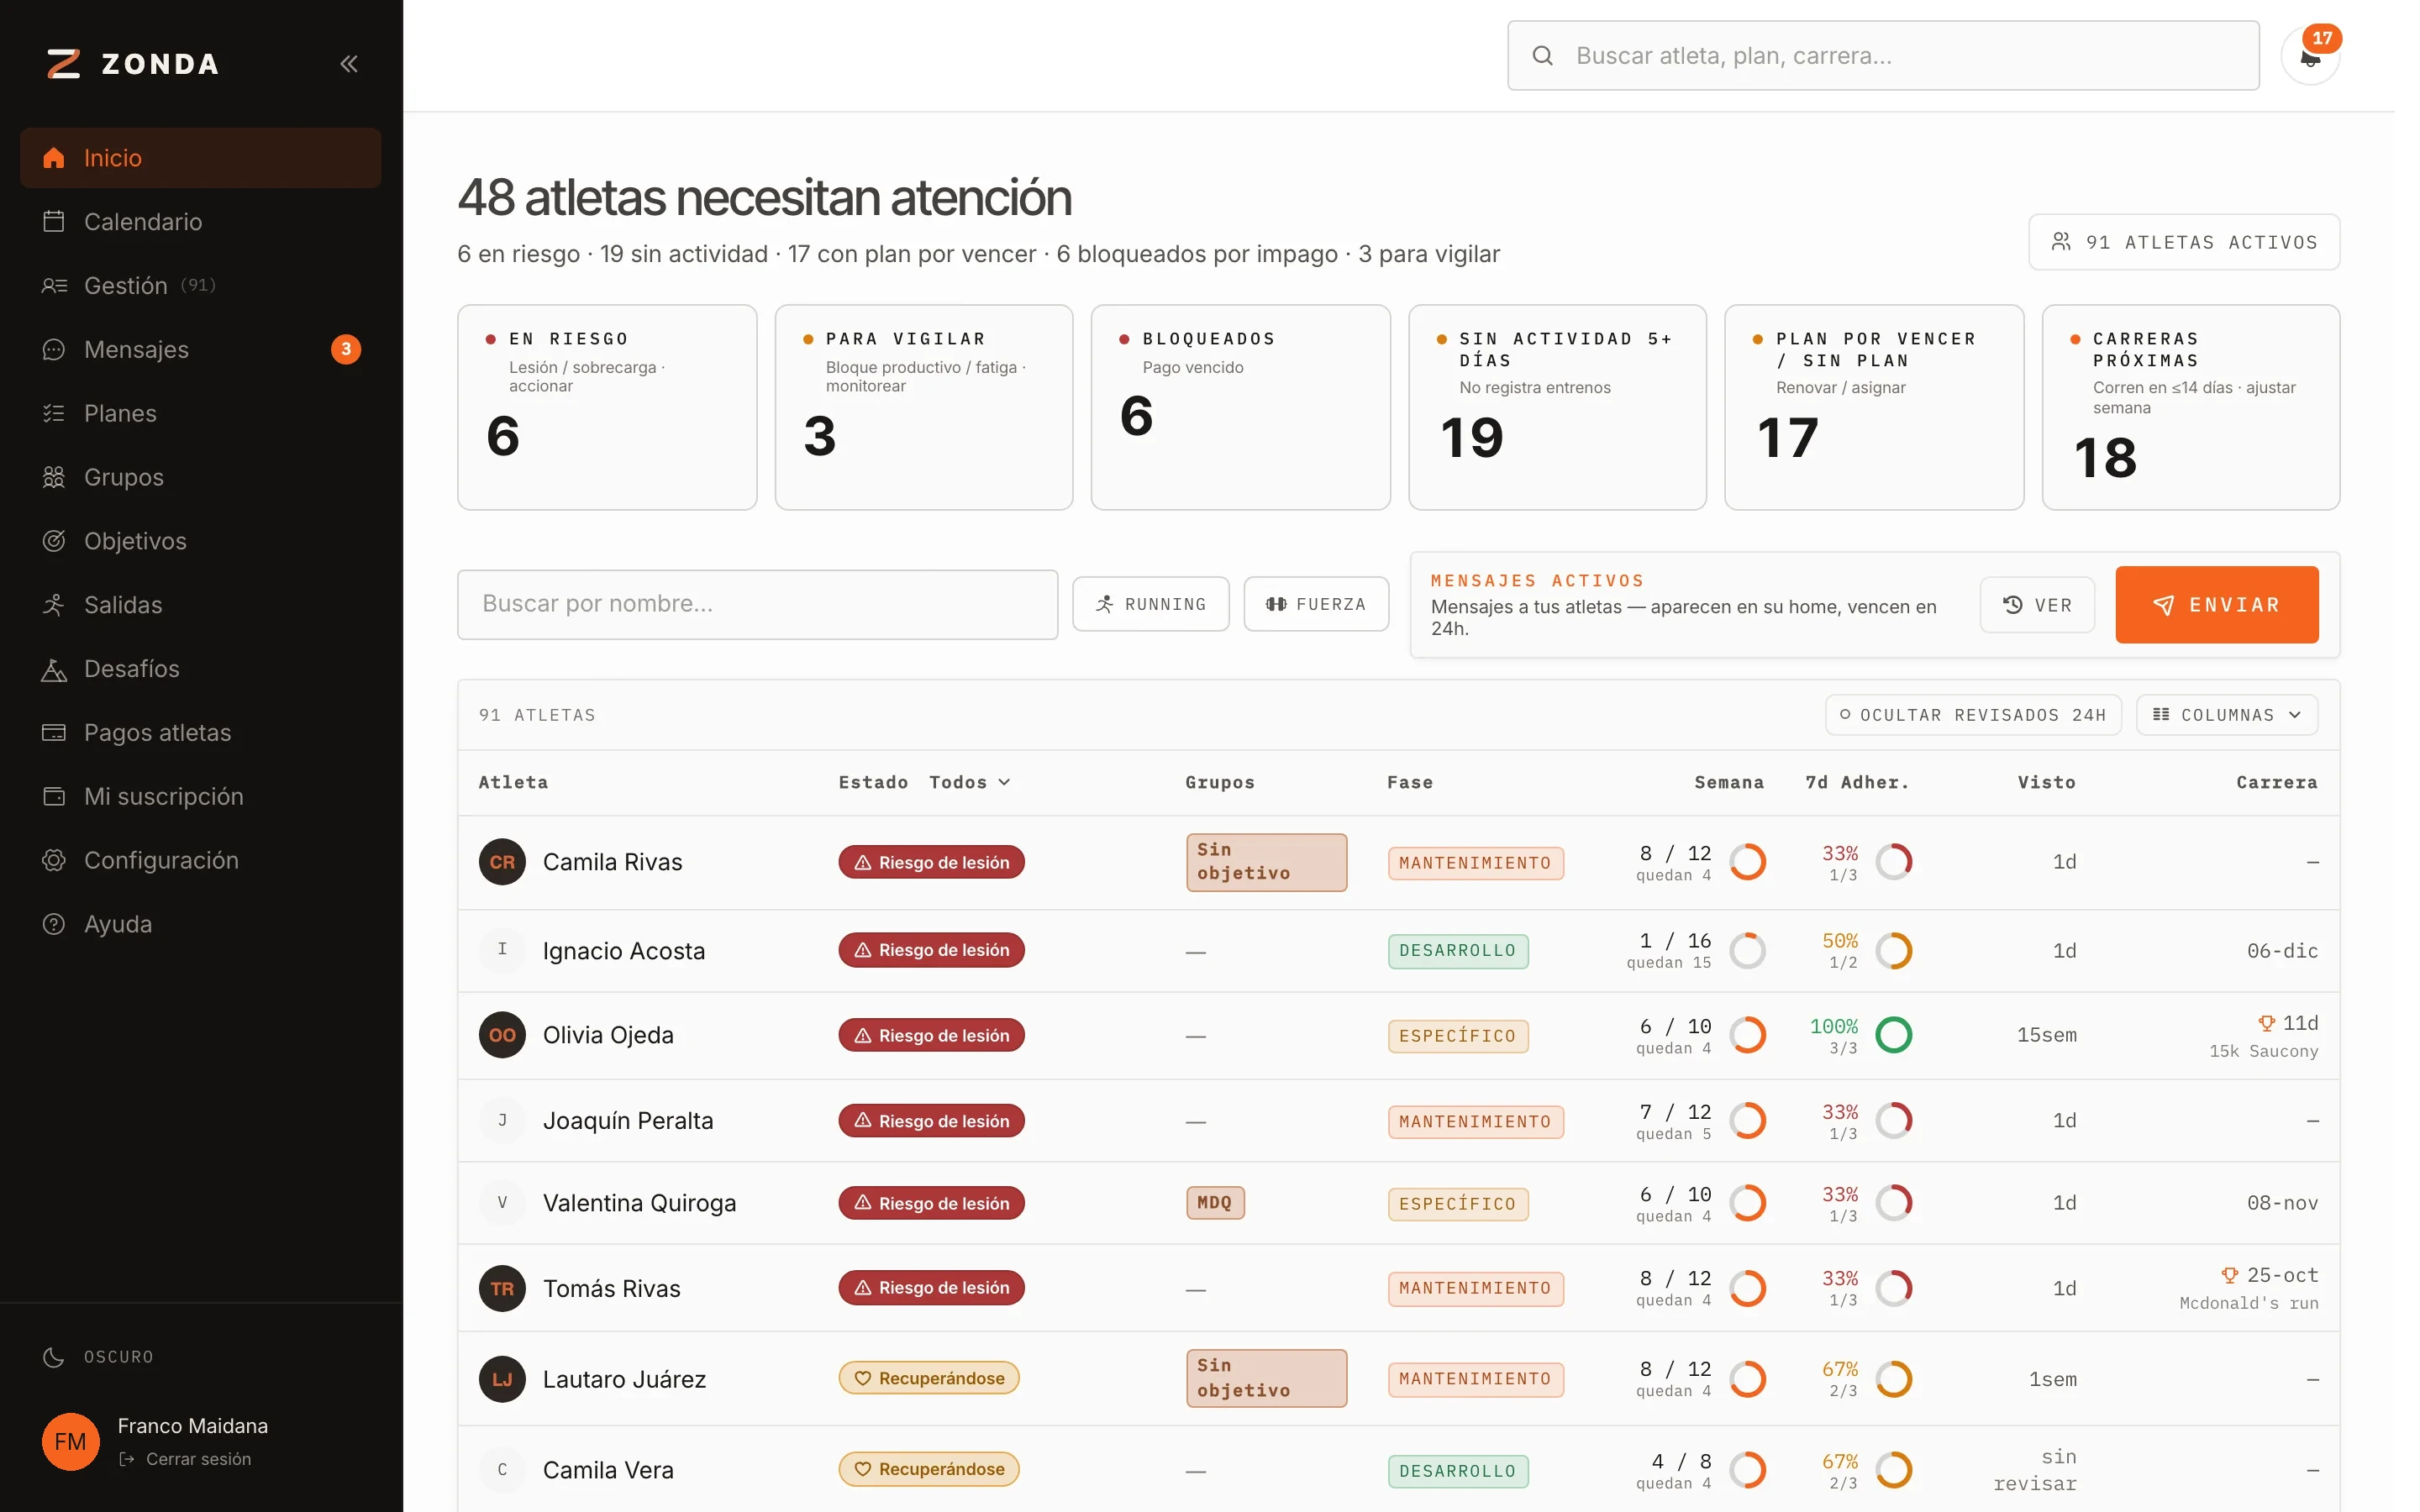Click the Enviar message button
This screenshot has height=1512, width=2420.
coord(2217,605)
